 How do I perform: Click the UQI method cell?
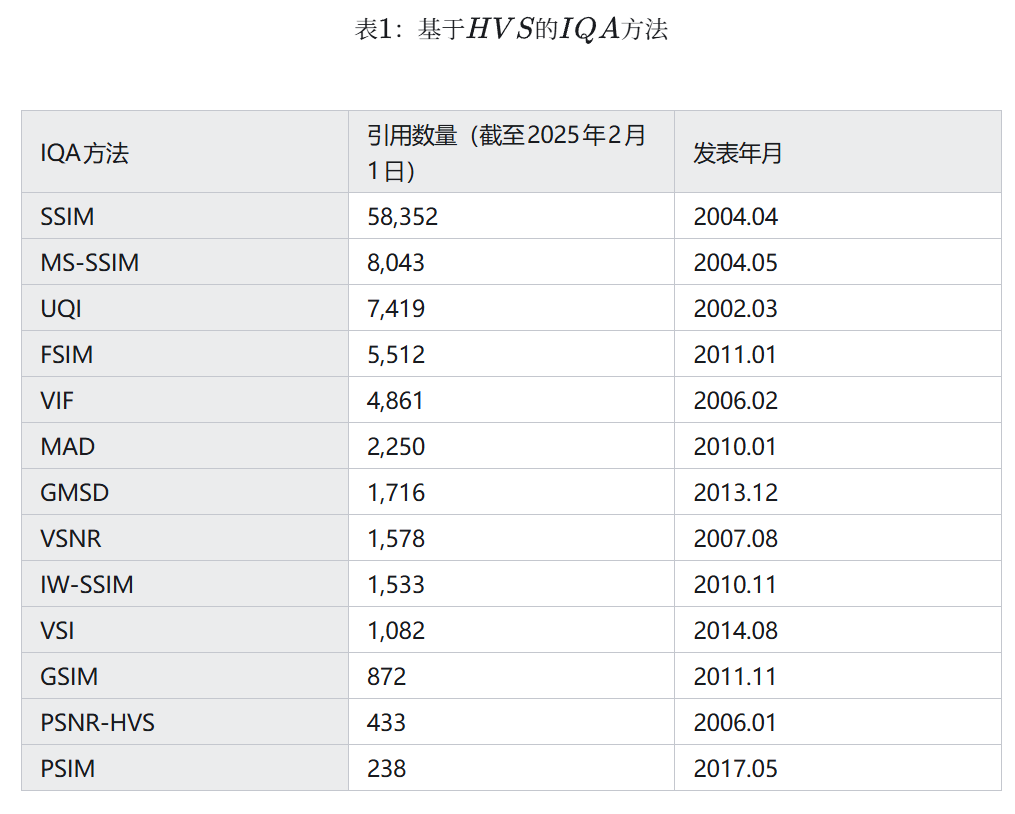pos(61,309)
